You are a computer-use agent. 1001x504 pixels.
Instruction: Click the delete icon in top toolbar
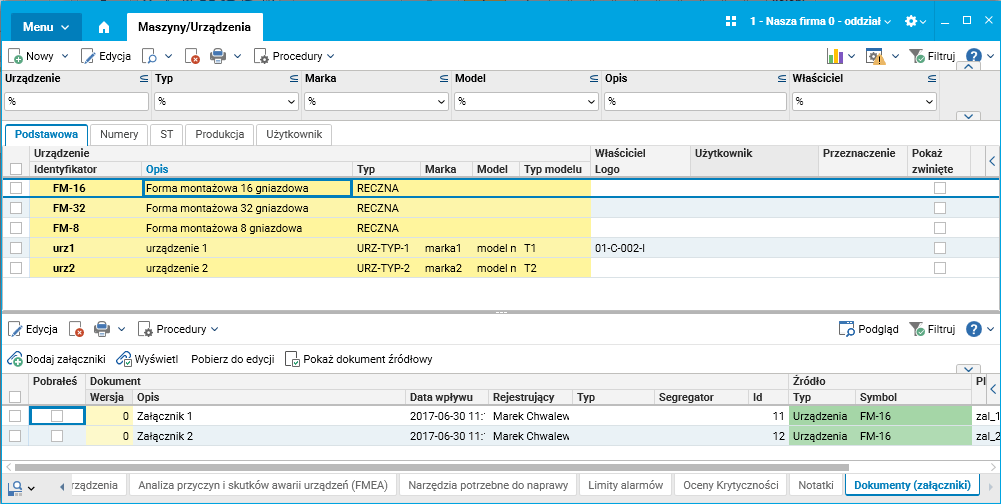click(193, 57)
